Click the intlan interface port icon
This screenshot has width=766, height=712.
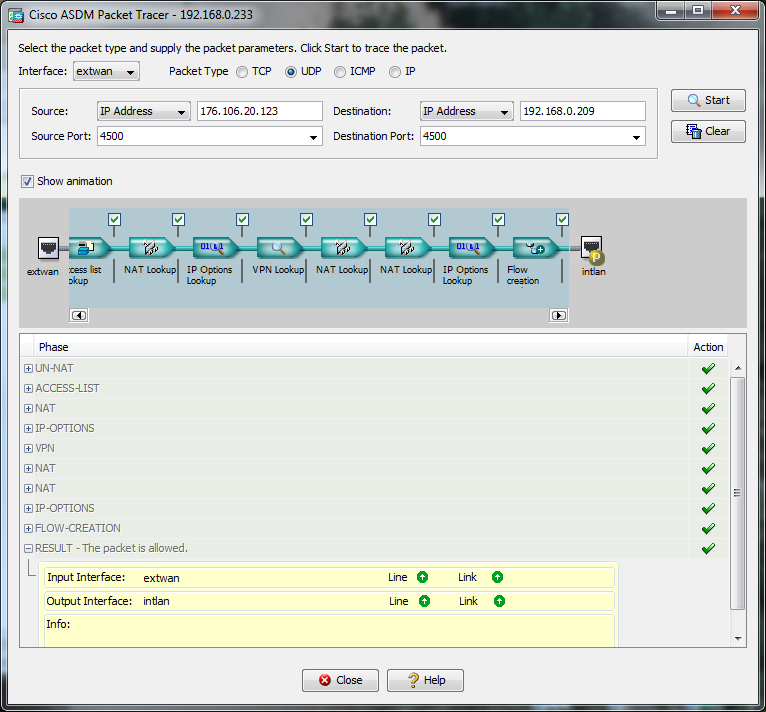pyautogui.click(x=592, y=248)
